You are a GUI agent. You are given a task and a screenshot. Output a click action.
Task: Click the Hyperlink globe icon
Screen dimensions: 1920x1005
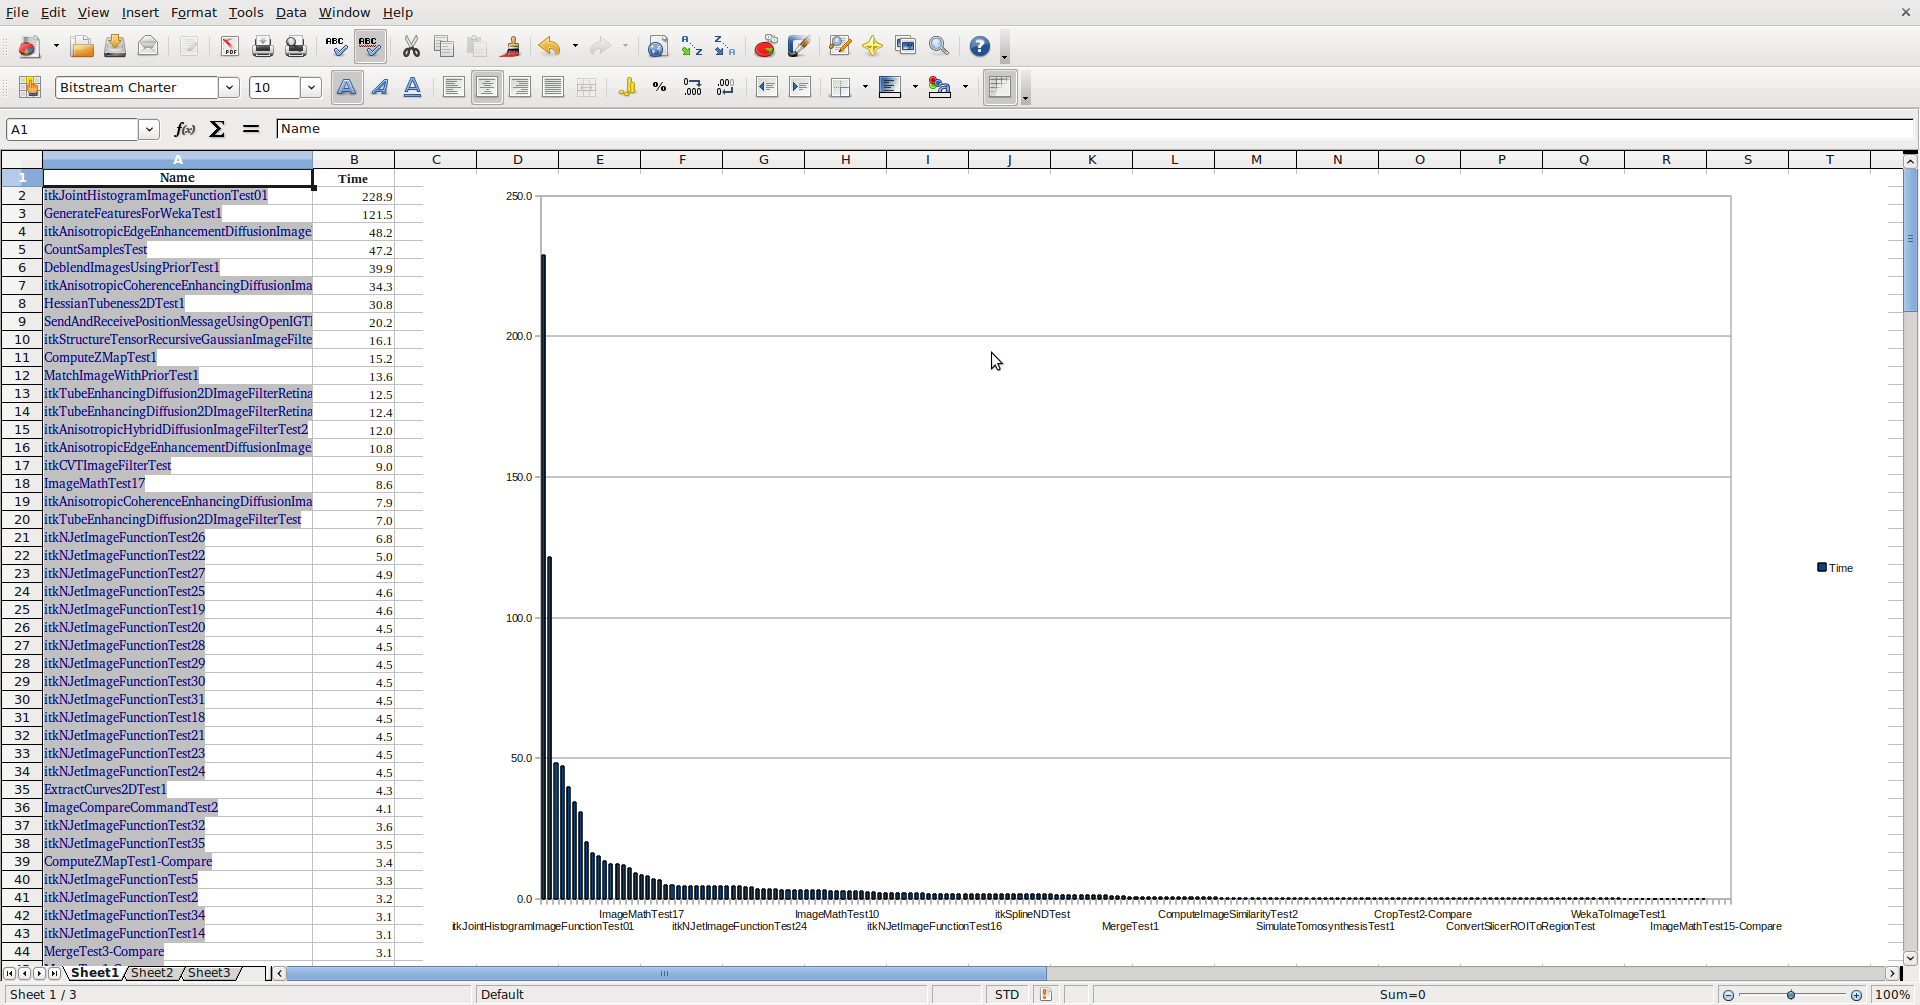(658, 46)
